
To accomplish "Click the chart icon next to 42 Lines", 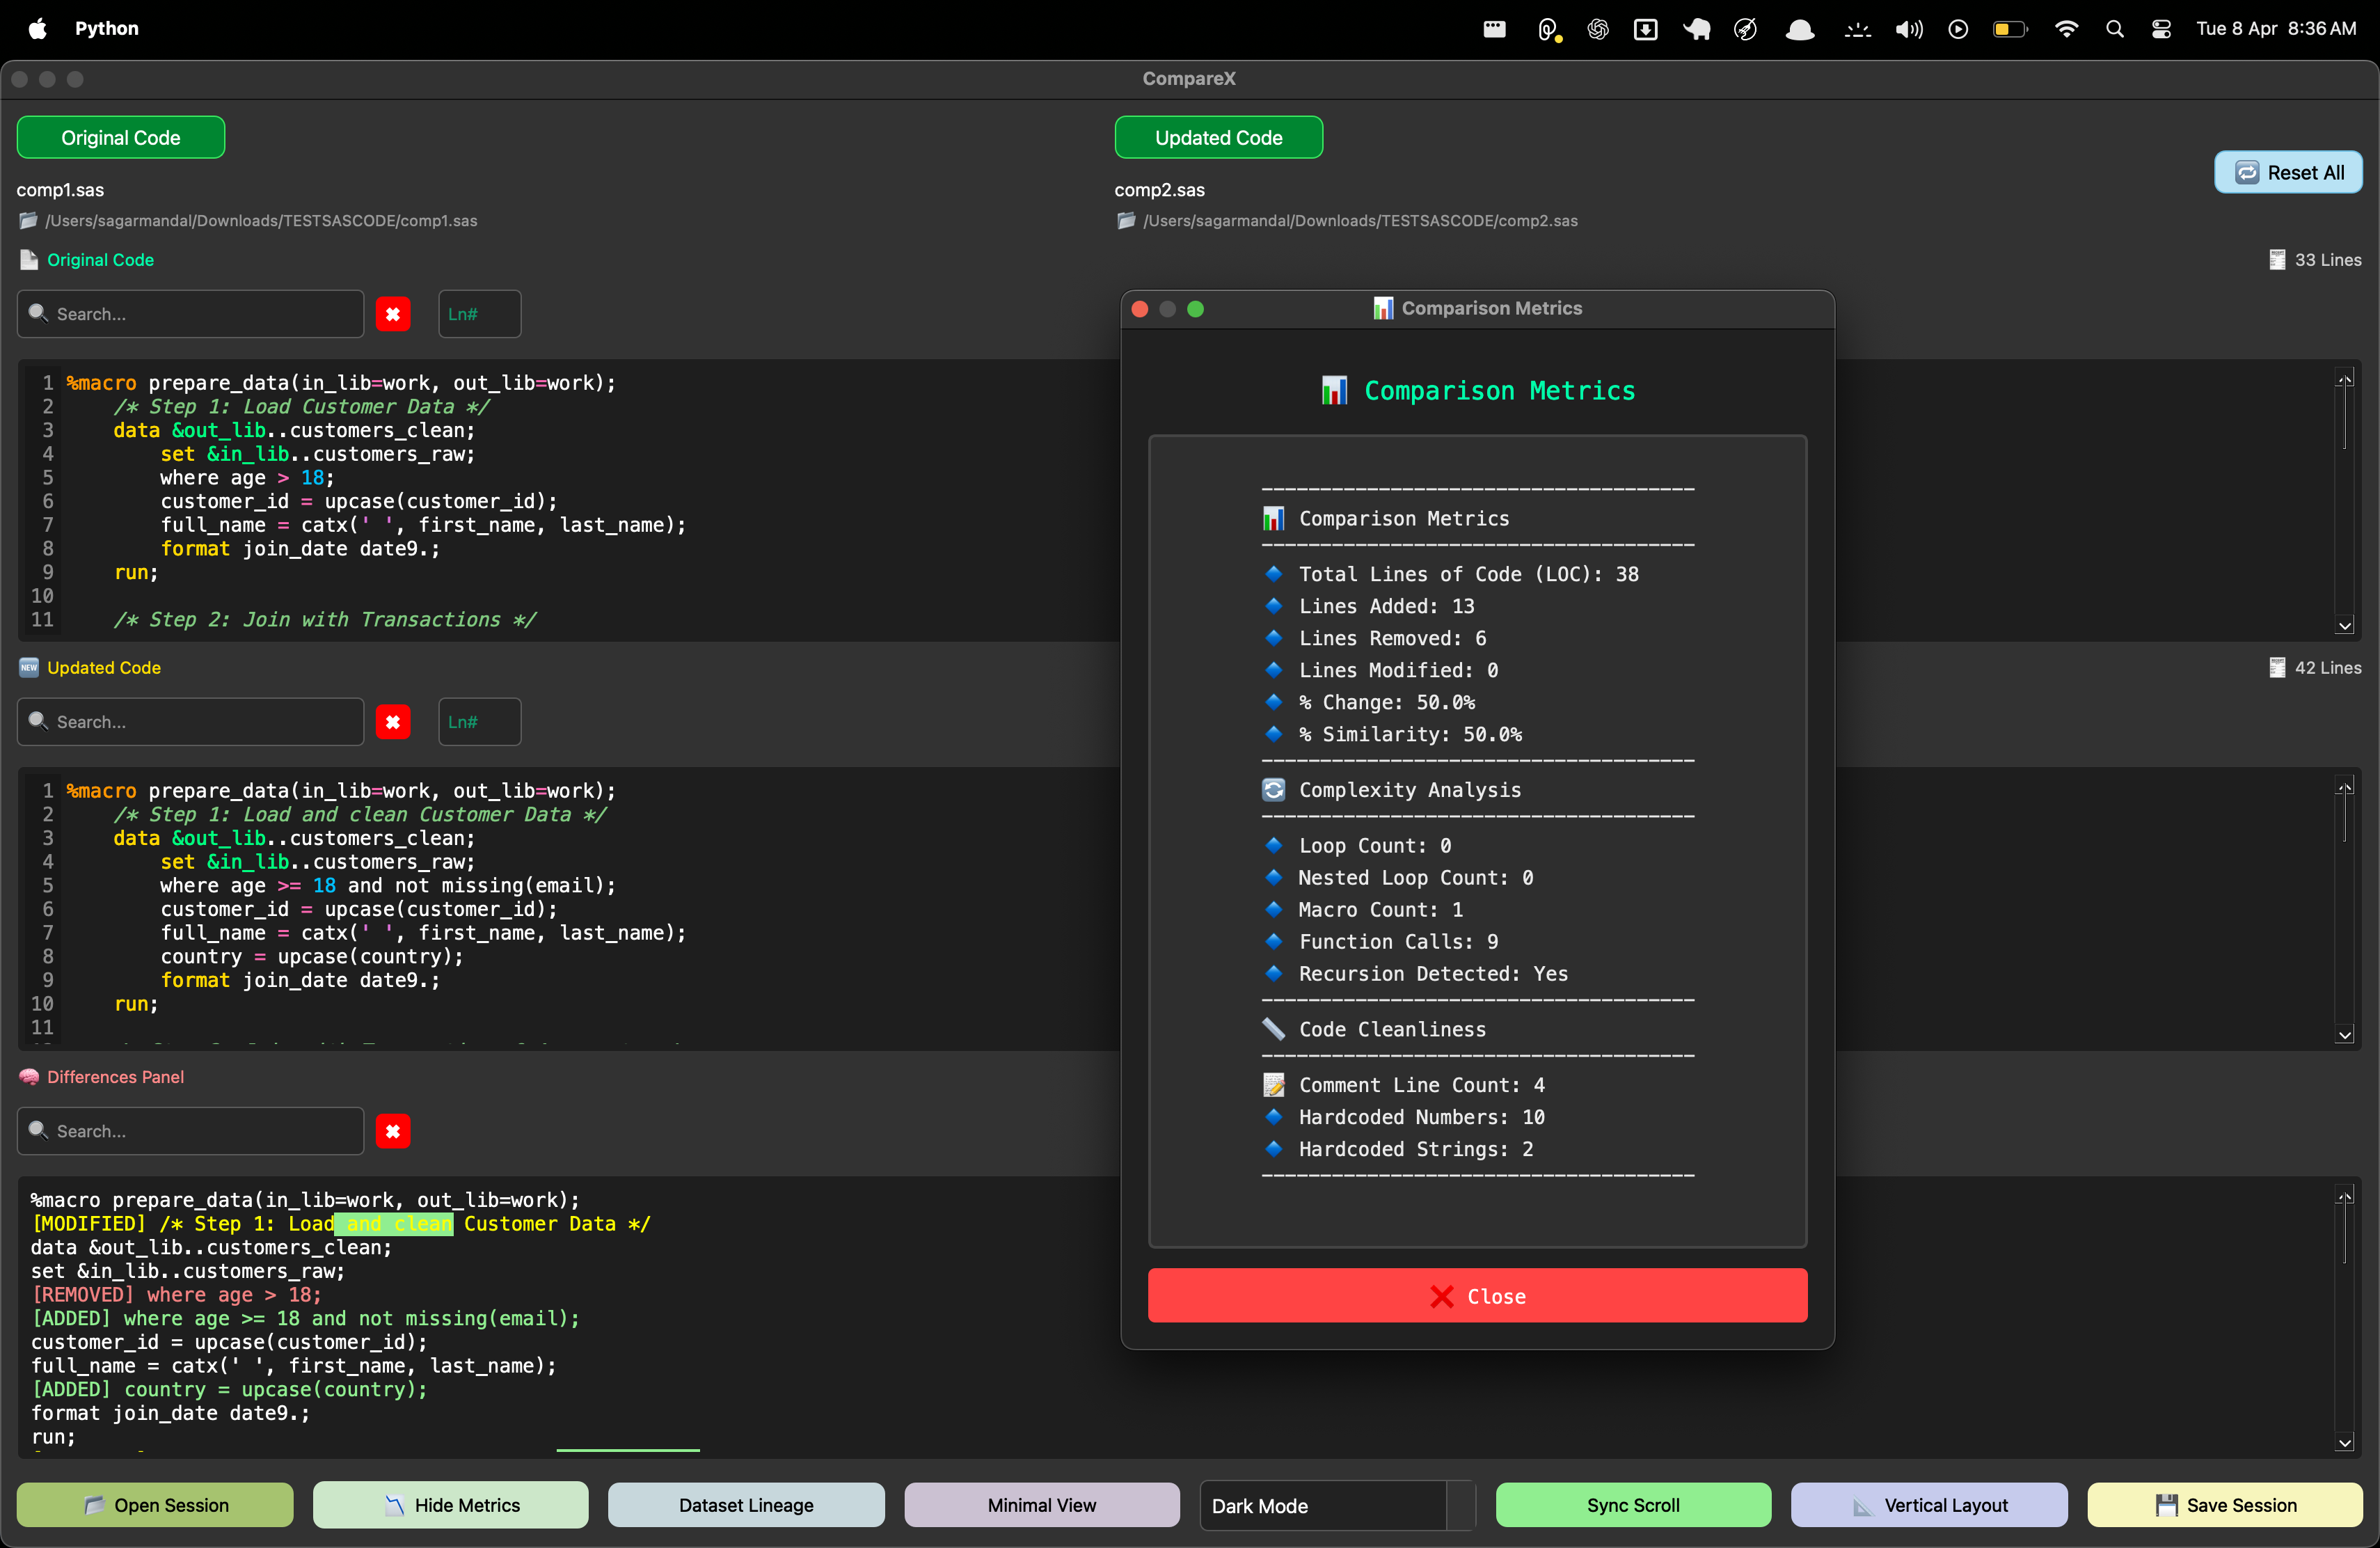I will click(x=2278, y=667).
